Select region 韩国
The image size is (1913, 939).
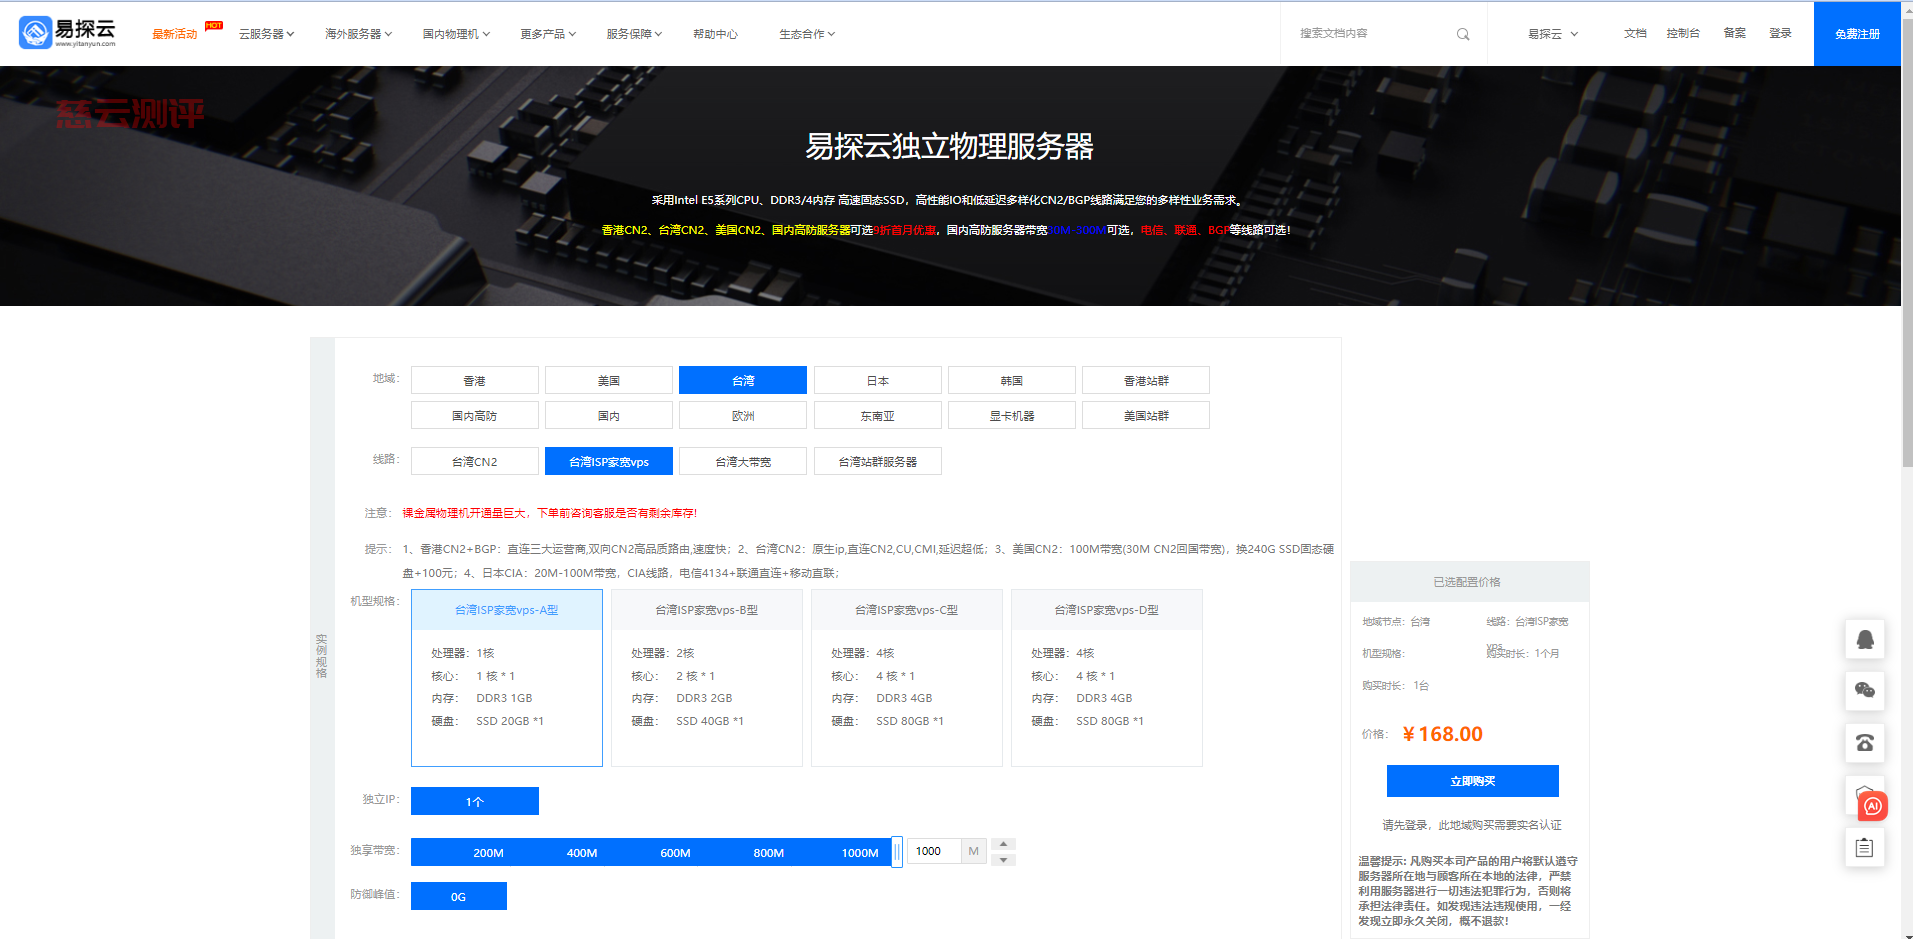[x=1012, y=380]
